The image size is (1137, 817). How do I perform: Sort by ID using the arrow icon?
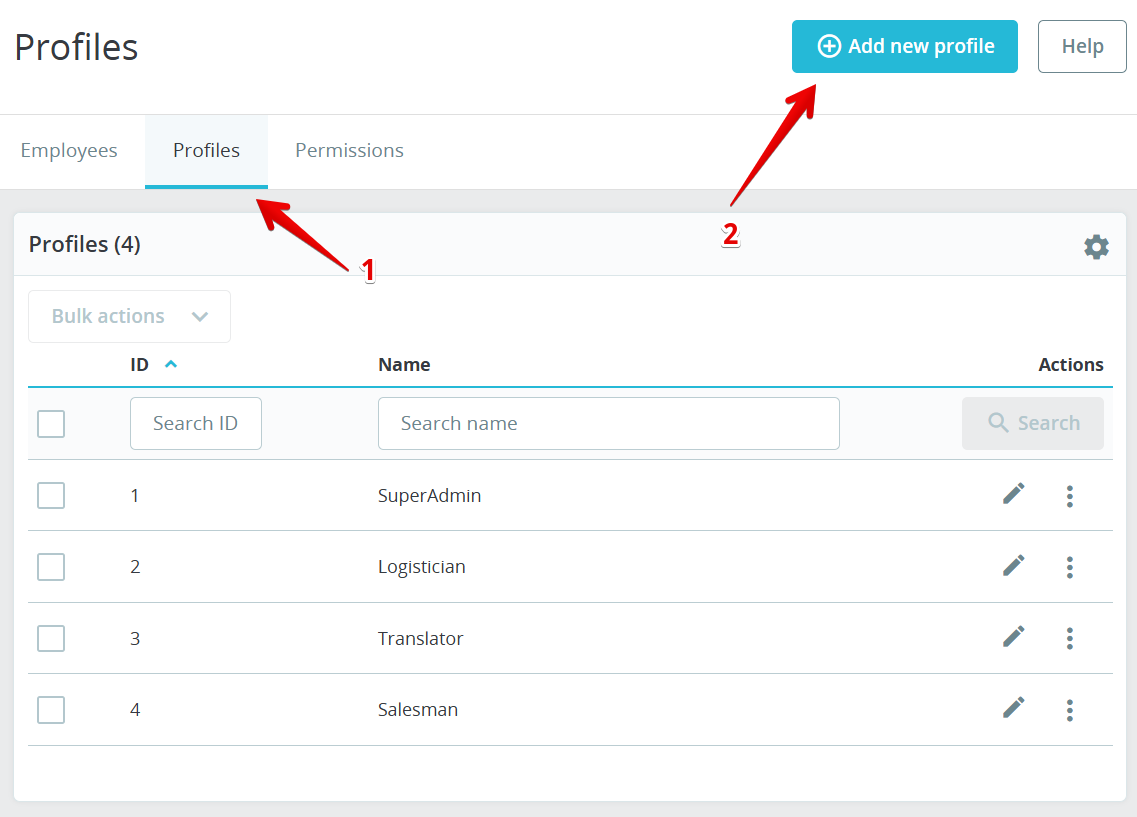[171, 365]
